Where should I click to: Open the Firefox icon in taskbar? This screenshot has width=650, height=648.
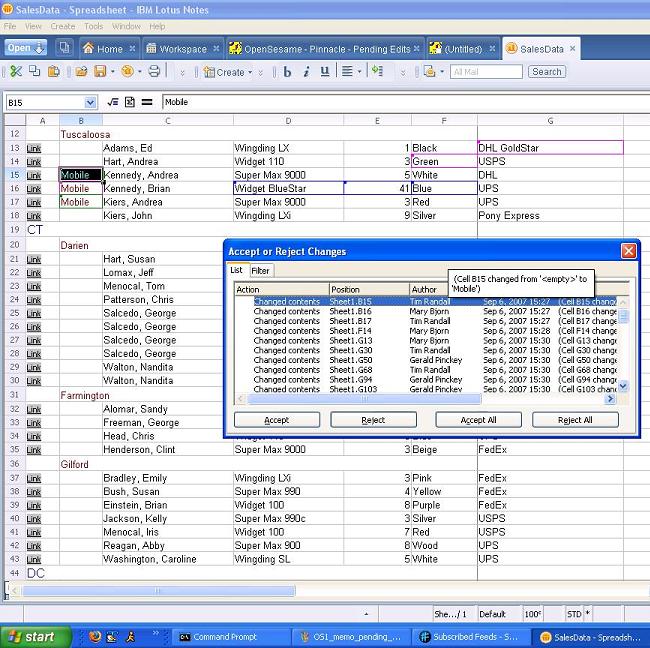95,636
